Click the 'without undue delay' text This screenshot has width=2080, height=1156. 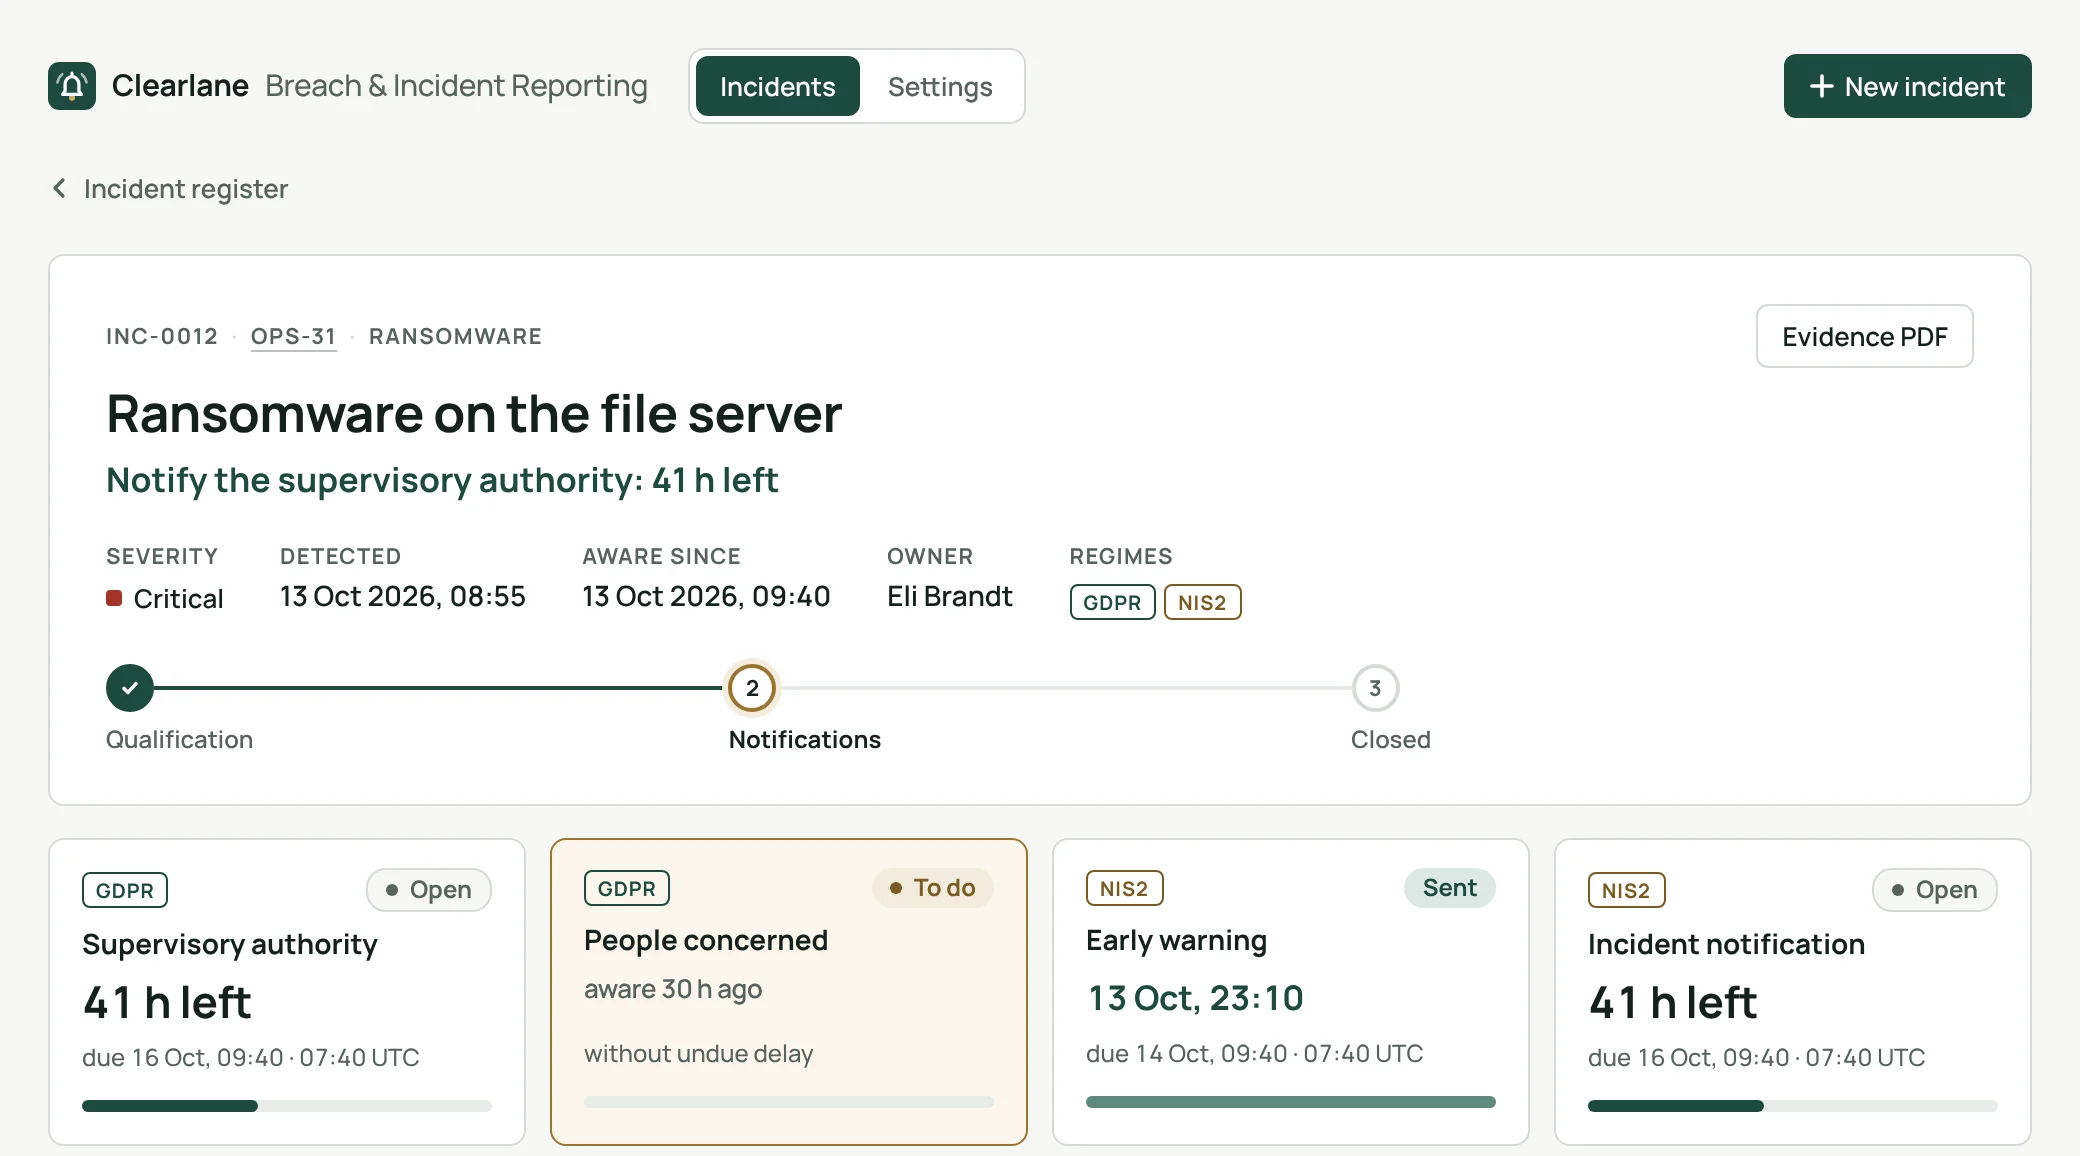tap(698, 1053)
